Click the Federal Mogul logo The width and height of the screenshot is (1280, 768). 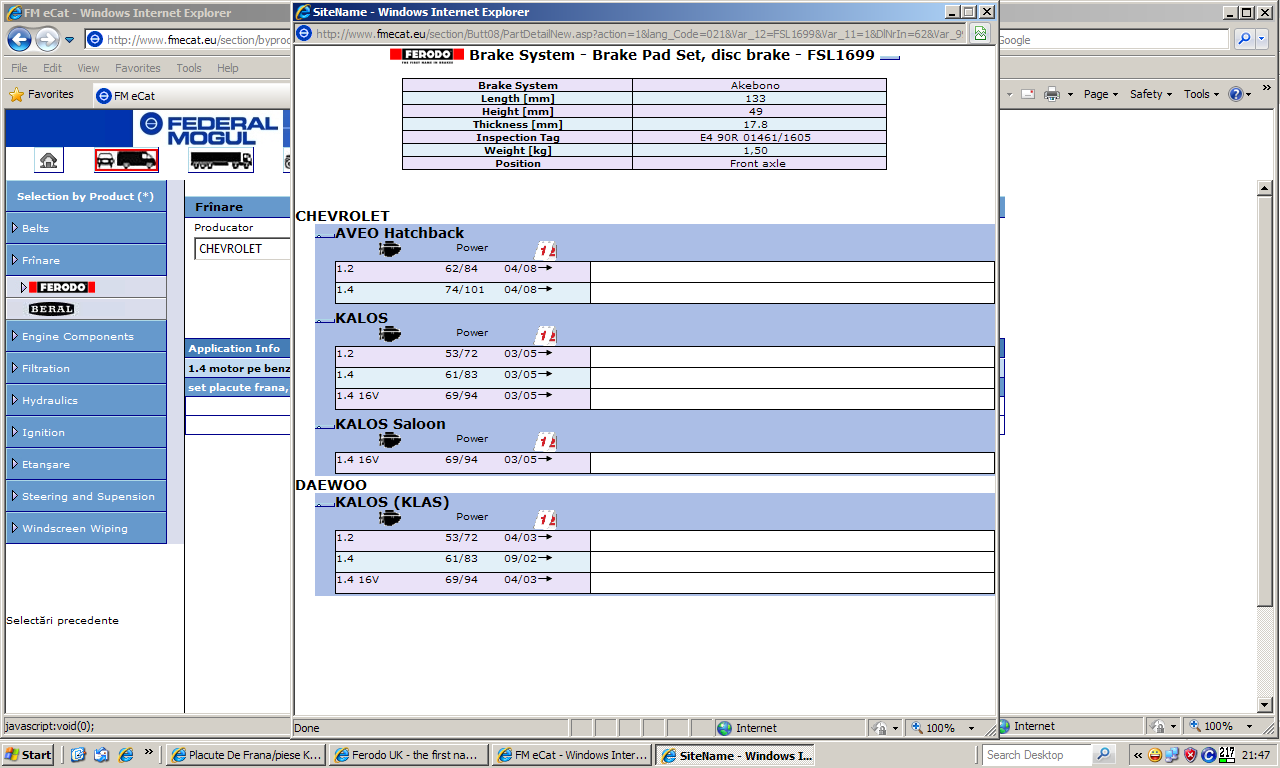point(209,129)
